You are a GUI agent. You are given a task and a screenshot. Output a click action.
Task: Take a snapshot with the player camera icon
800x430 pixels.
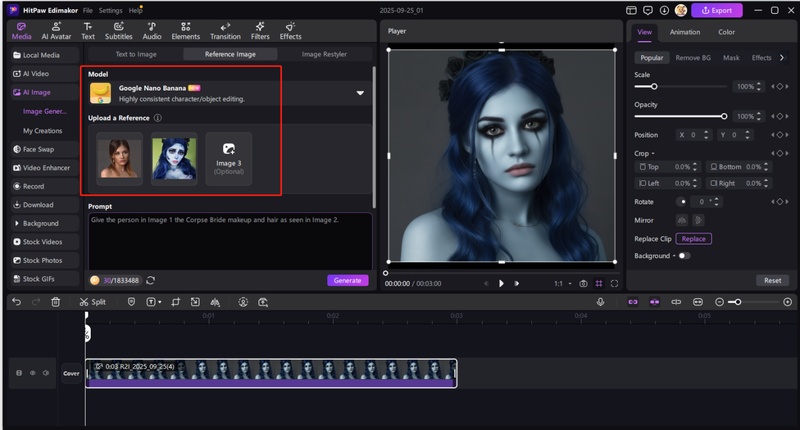pos(583,284)
